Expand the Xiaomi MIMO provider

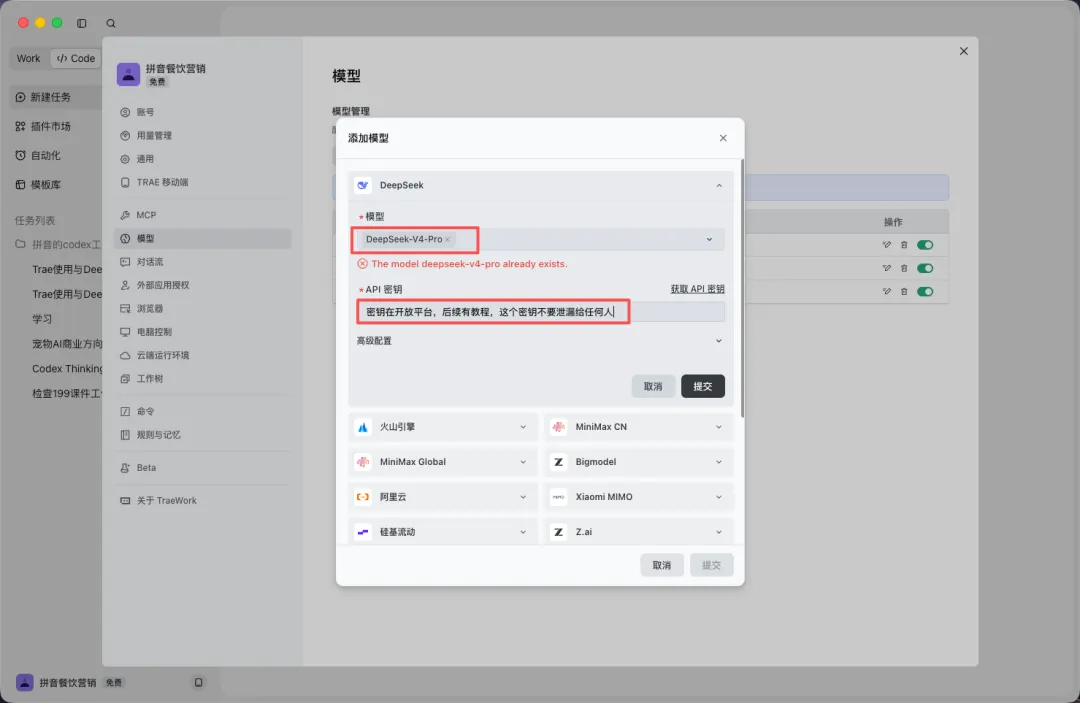pos(638,497)
